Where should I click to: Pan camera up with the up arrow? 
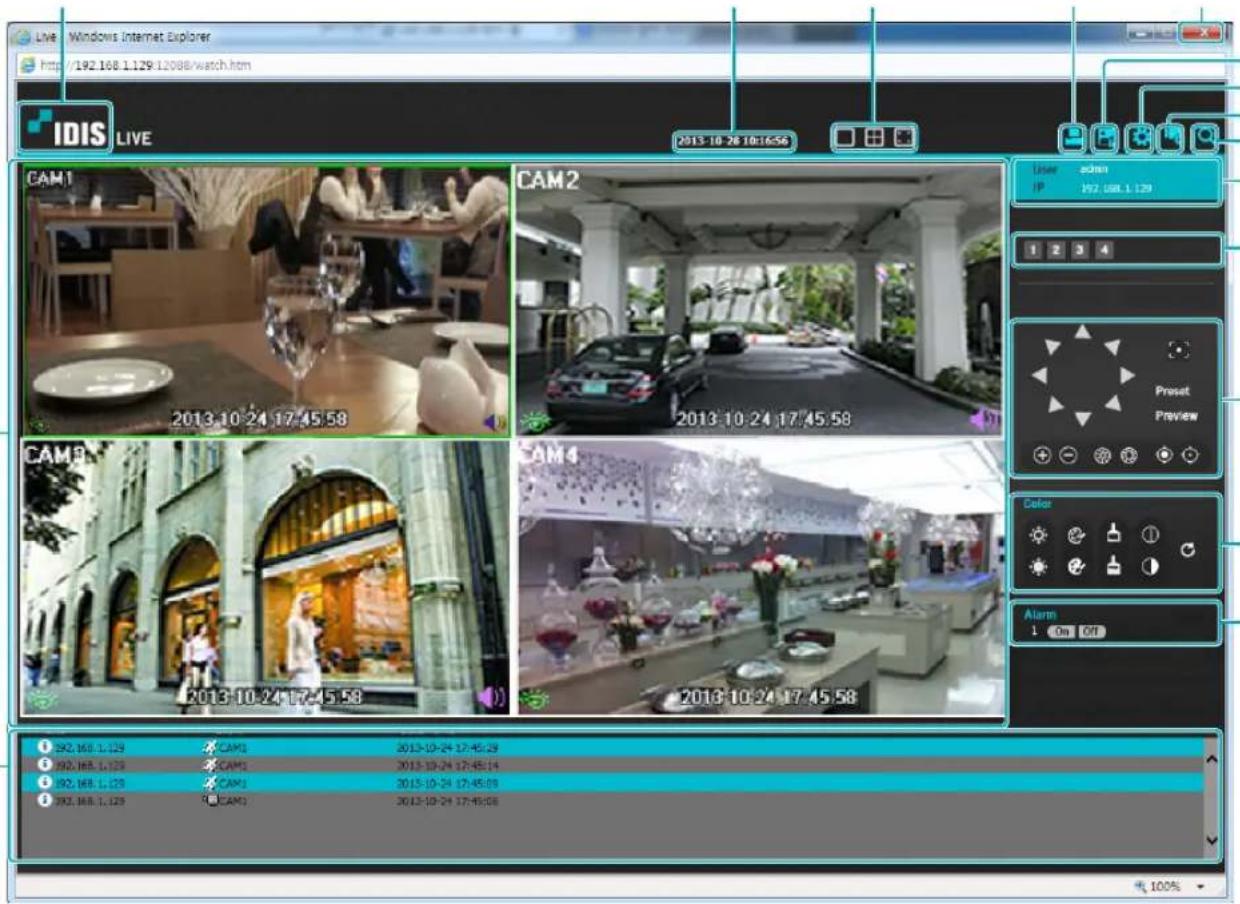pyautogui.click(x=1083, y=332)
